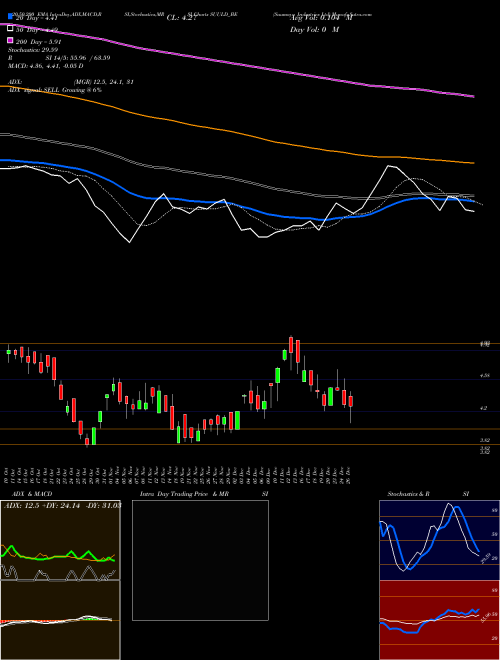Click the white 50 Day EMA legend swatch
The image size is (500, 660).
tap(10, 28)
